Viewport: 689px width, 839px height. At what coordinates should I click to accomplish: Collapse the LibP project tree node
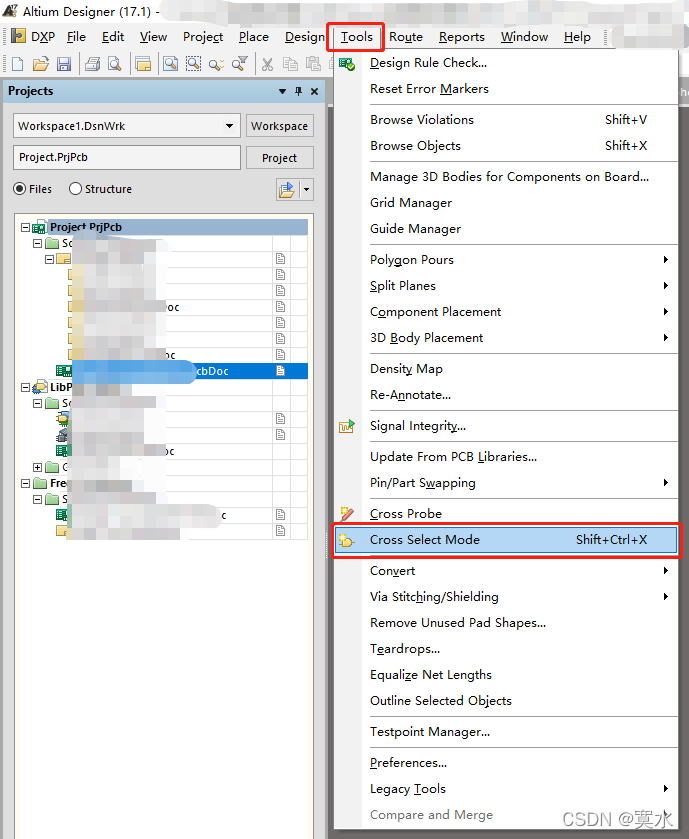coord(25,387)
